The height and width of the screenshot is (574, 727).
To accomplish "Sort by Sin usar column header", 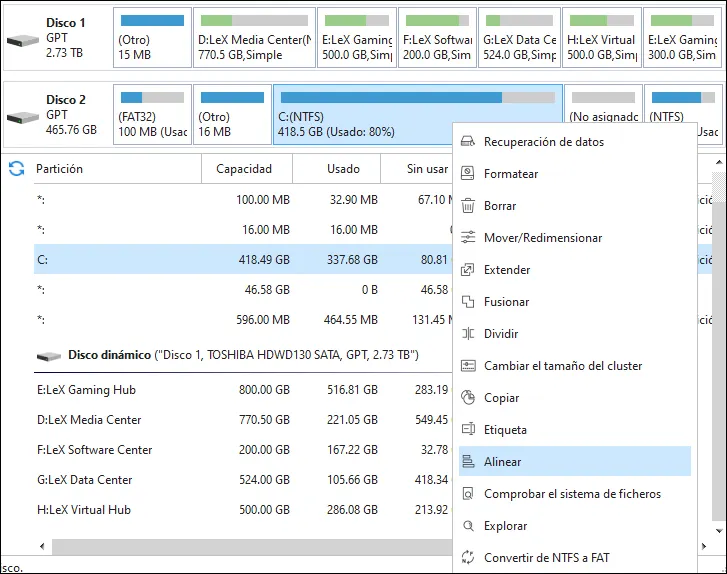I will (417, 169).
